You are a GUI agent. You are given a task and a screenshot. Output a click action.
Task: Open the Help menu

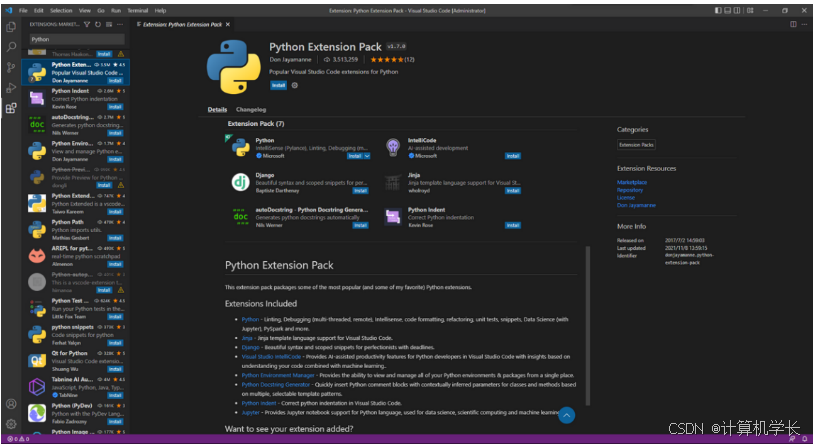[160, 10]
